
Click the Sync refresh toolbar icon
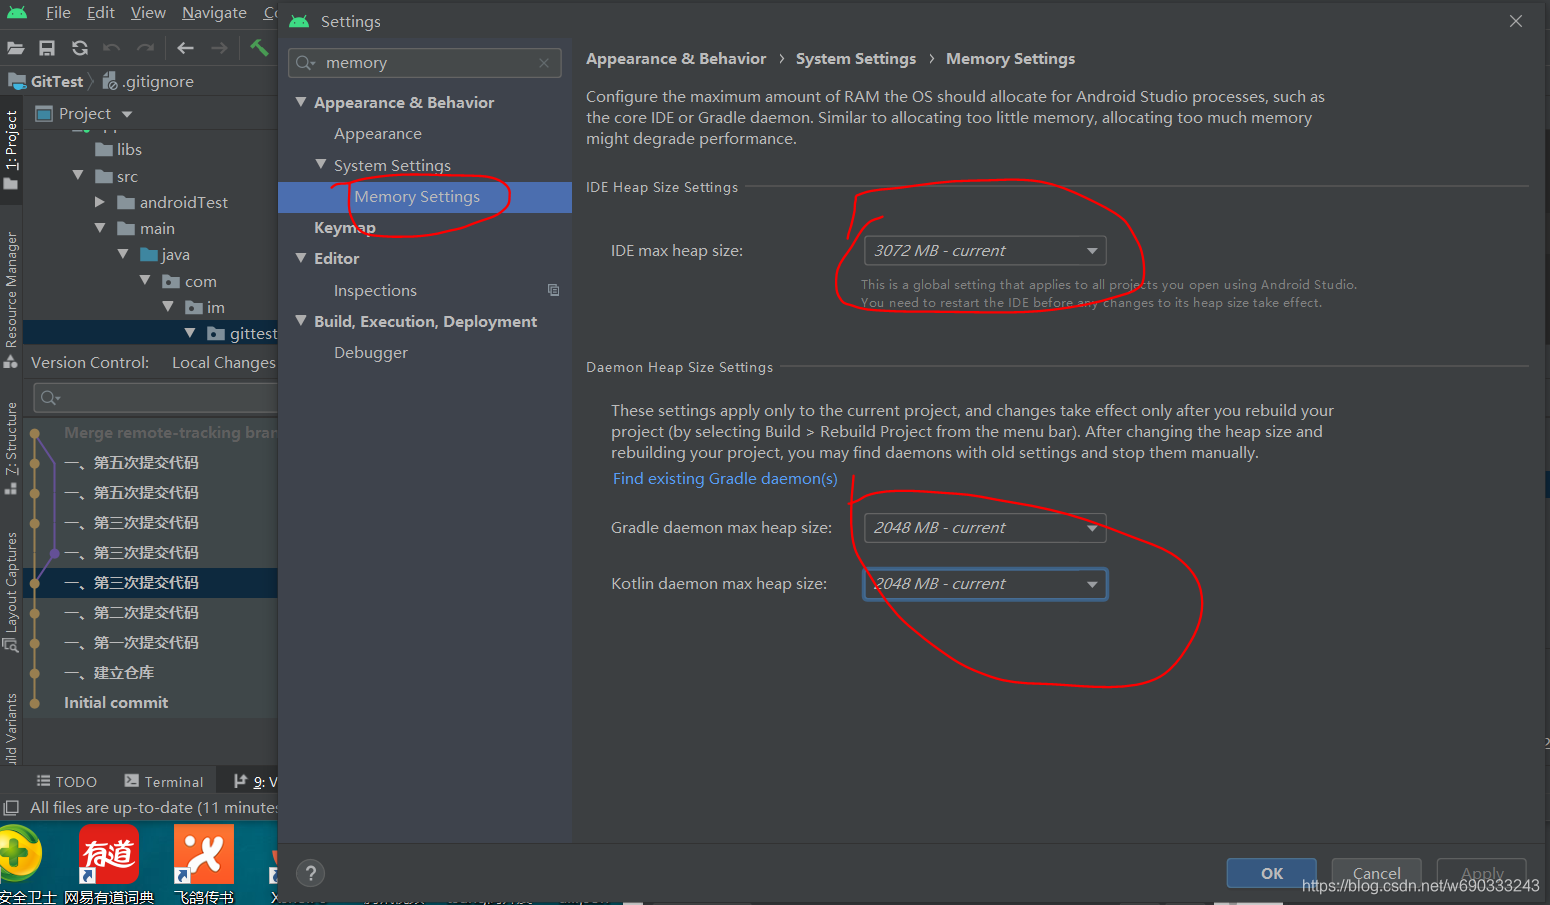(x=80, y=48)
